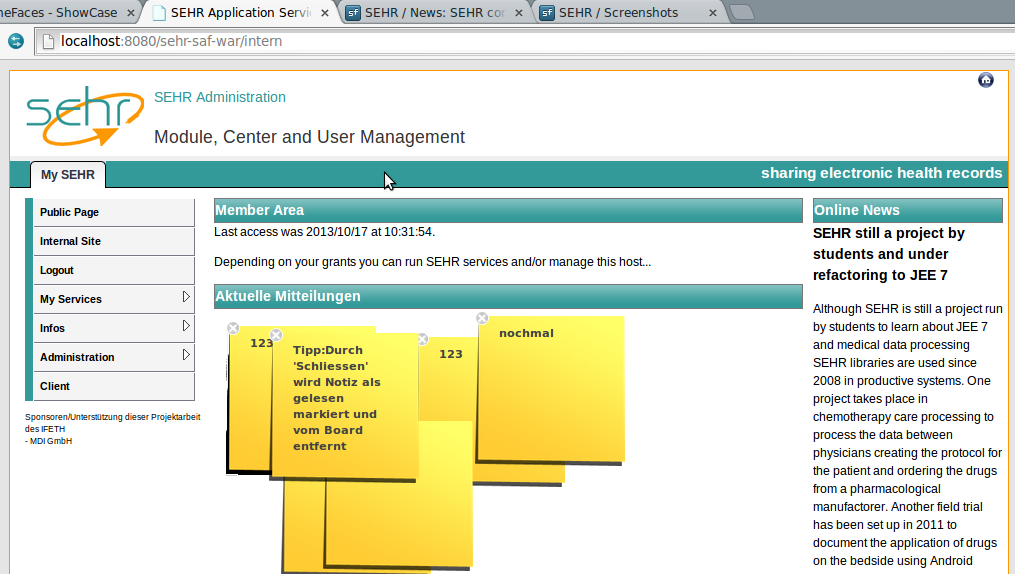Open My Services menu entry

(x=114, y=299)
